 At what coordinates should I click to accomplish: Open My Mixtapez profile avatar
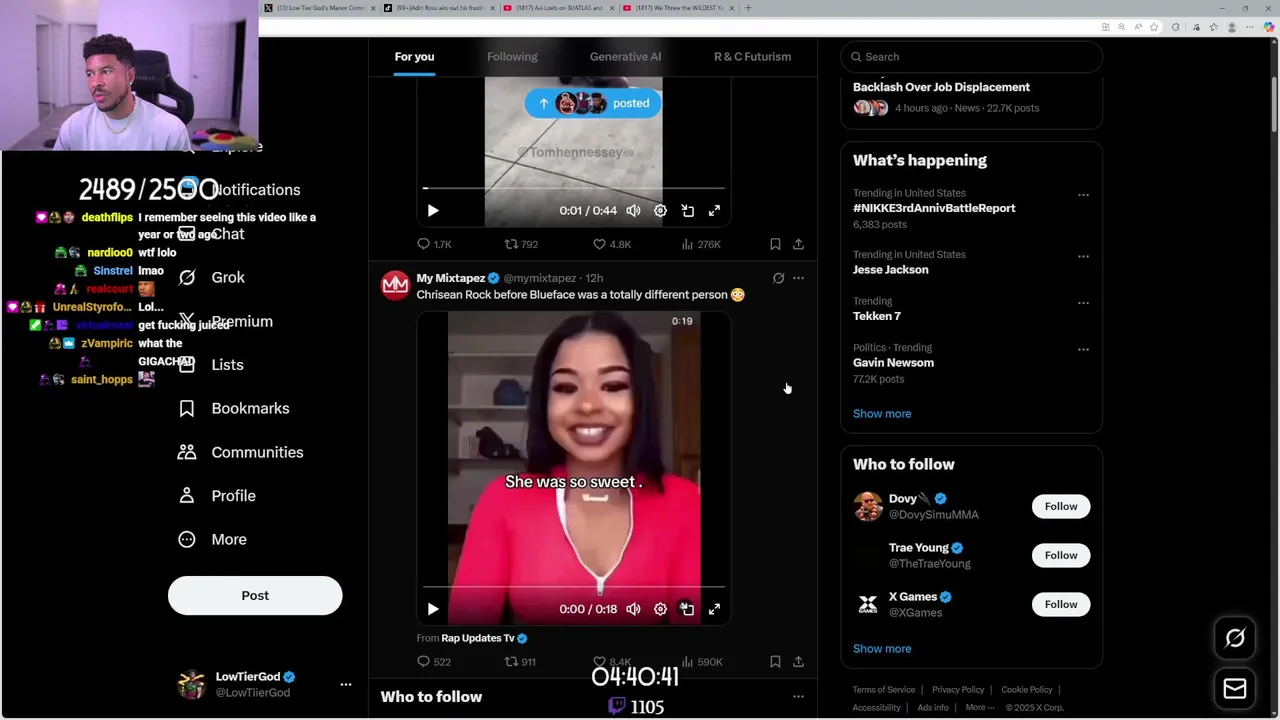pos(395,286)
